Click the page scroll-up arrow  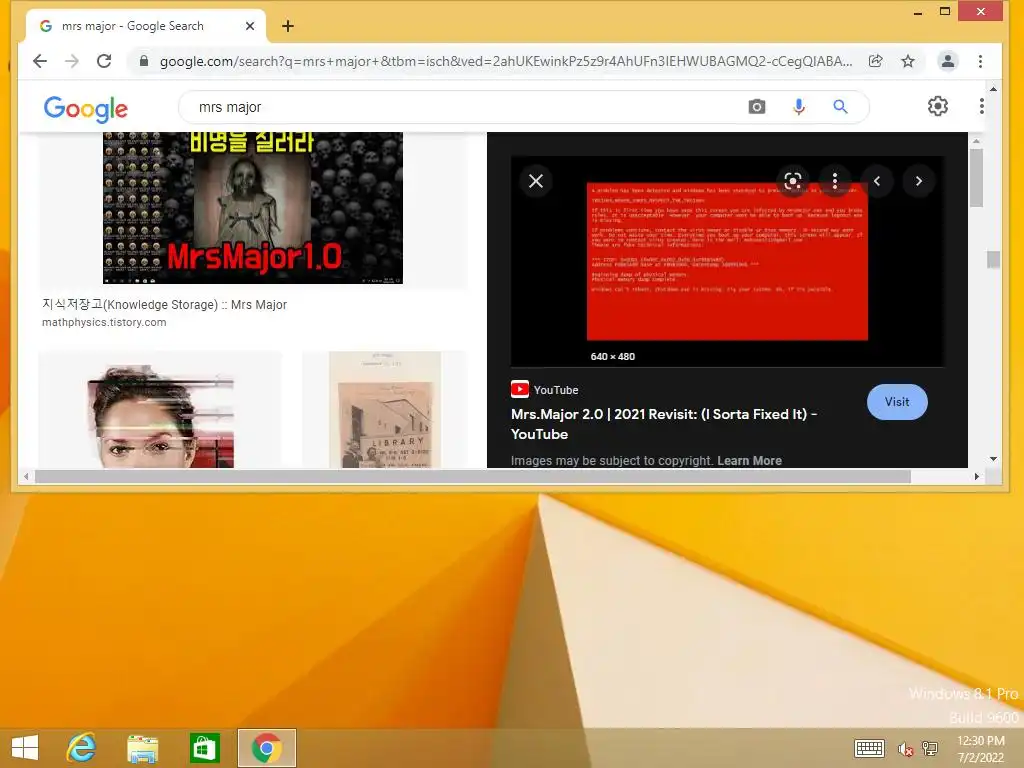[993, 89]
